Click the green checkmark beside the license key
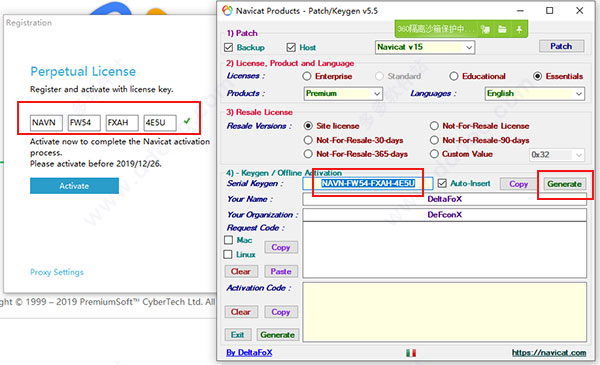This screenshot has height=365, width=600. pyautogui.click(x=187, y=121)
